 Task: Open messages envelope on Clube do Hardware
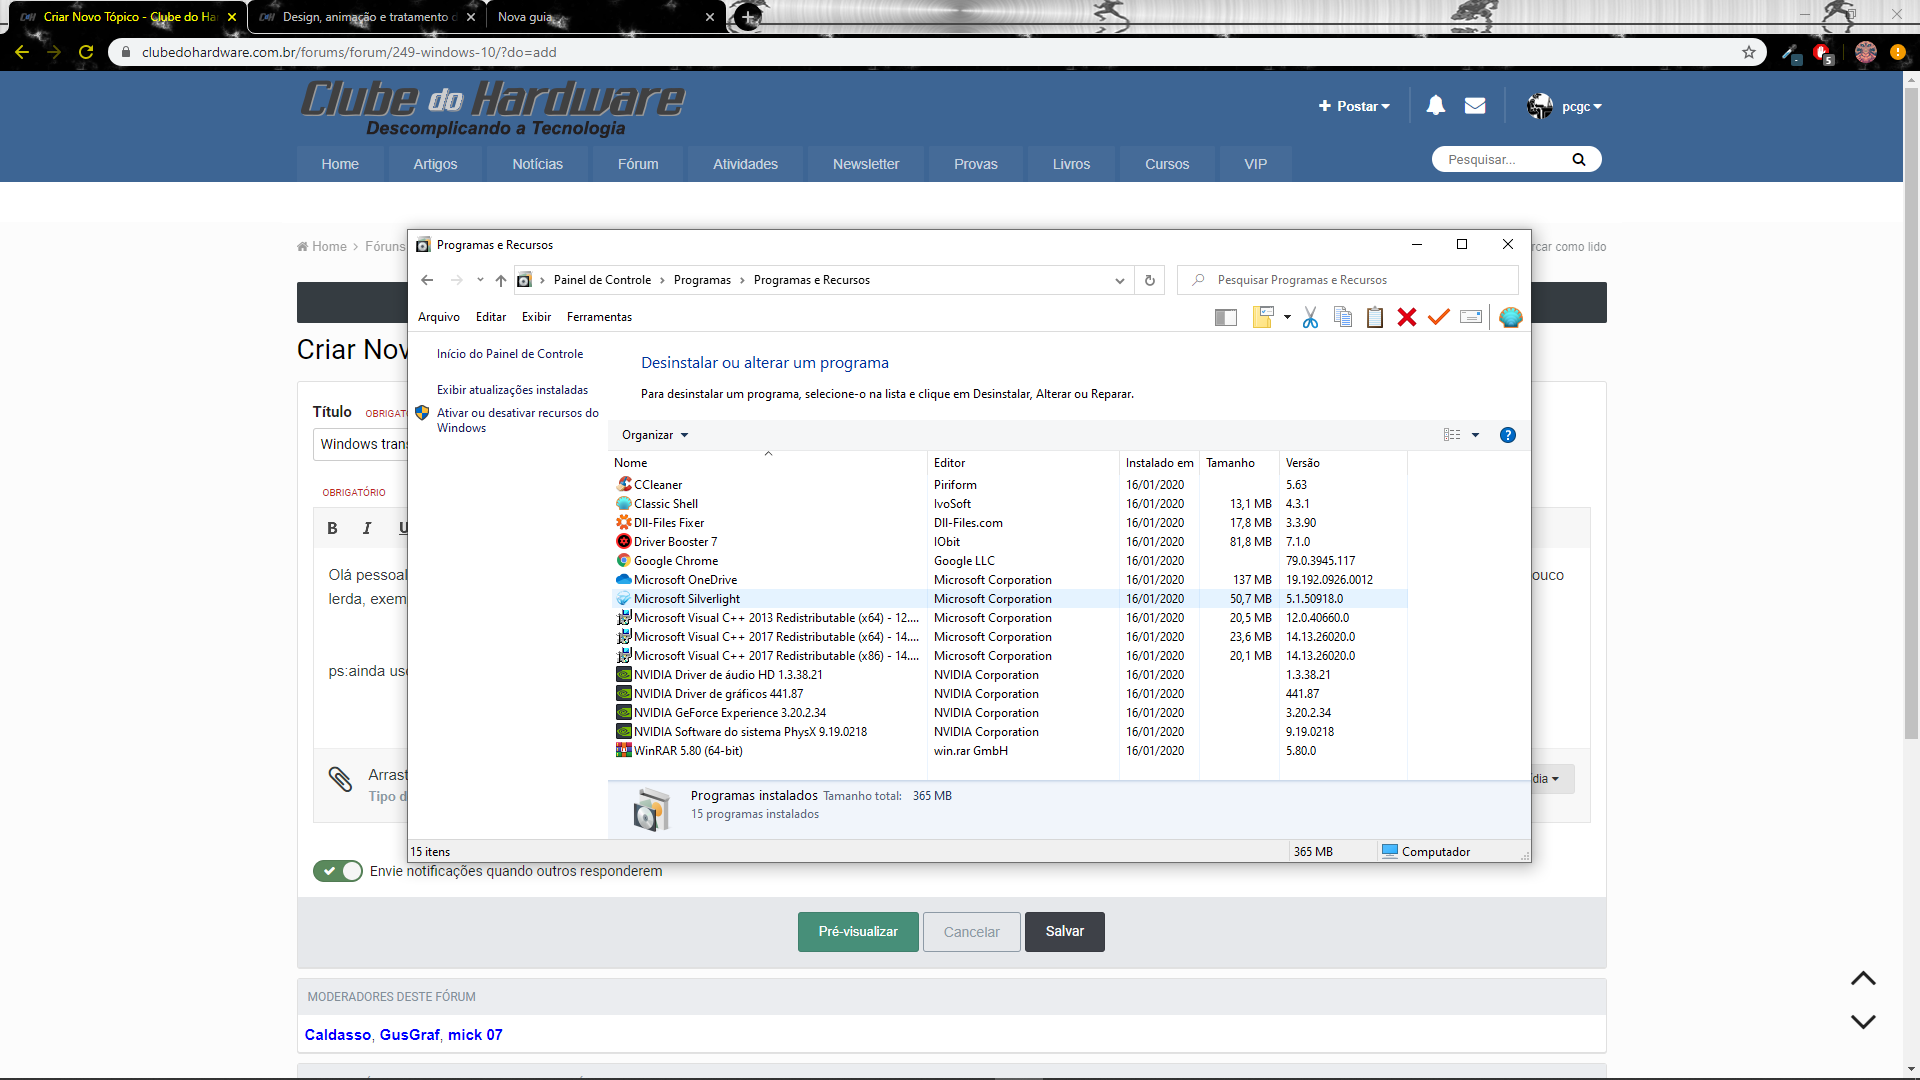click(x=1475, y=106)
